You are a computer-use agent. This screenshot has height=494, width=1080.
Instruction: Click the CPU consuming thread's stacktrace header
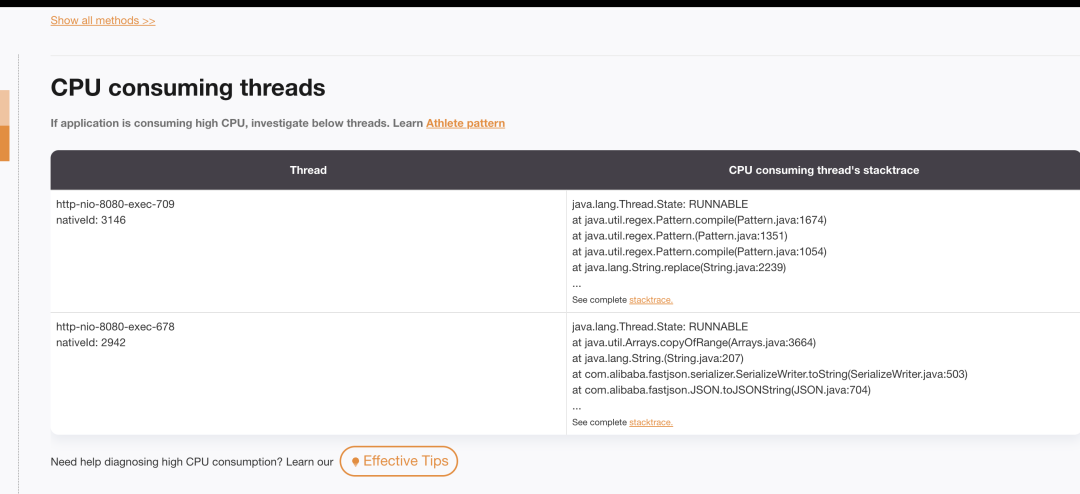[x=823, y=170]
